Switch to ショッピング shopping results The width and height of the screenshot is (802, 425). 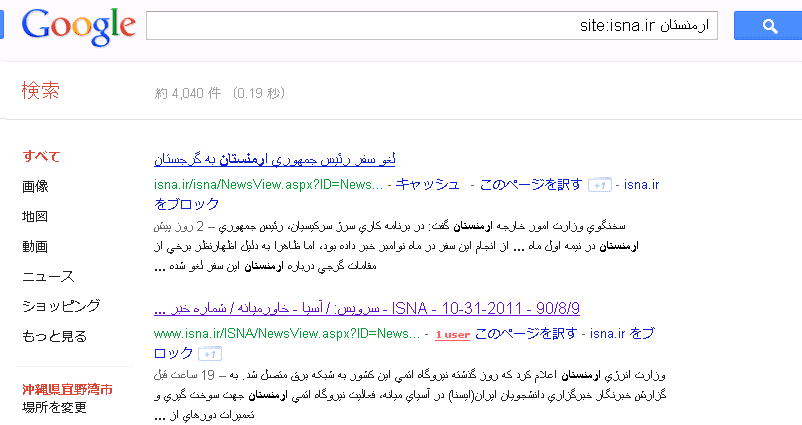tap(61, 306)
